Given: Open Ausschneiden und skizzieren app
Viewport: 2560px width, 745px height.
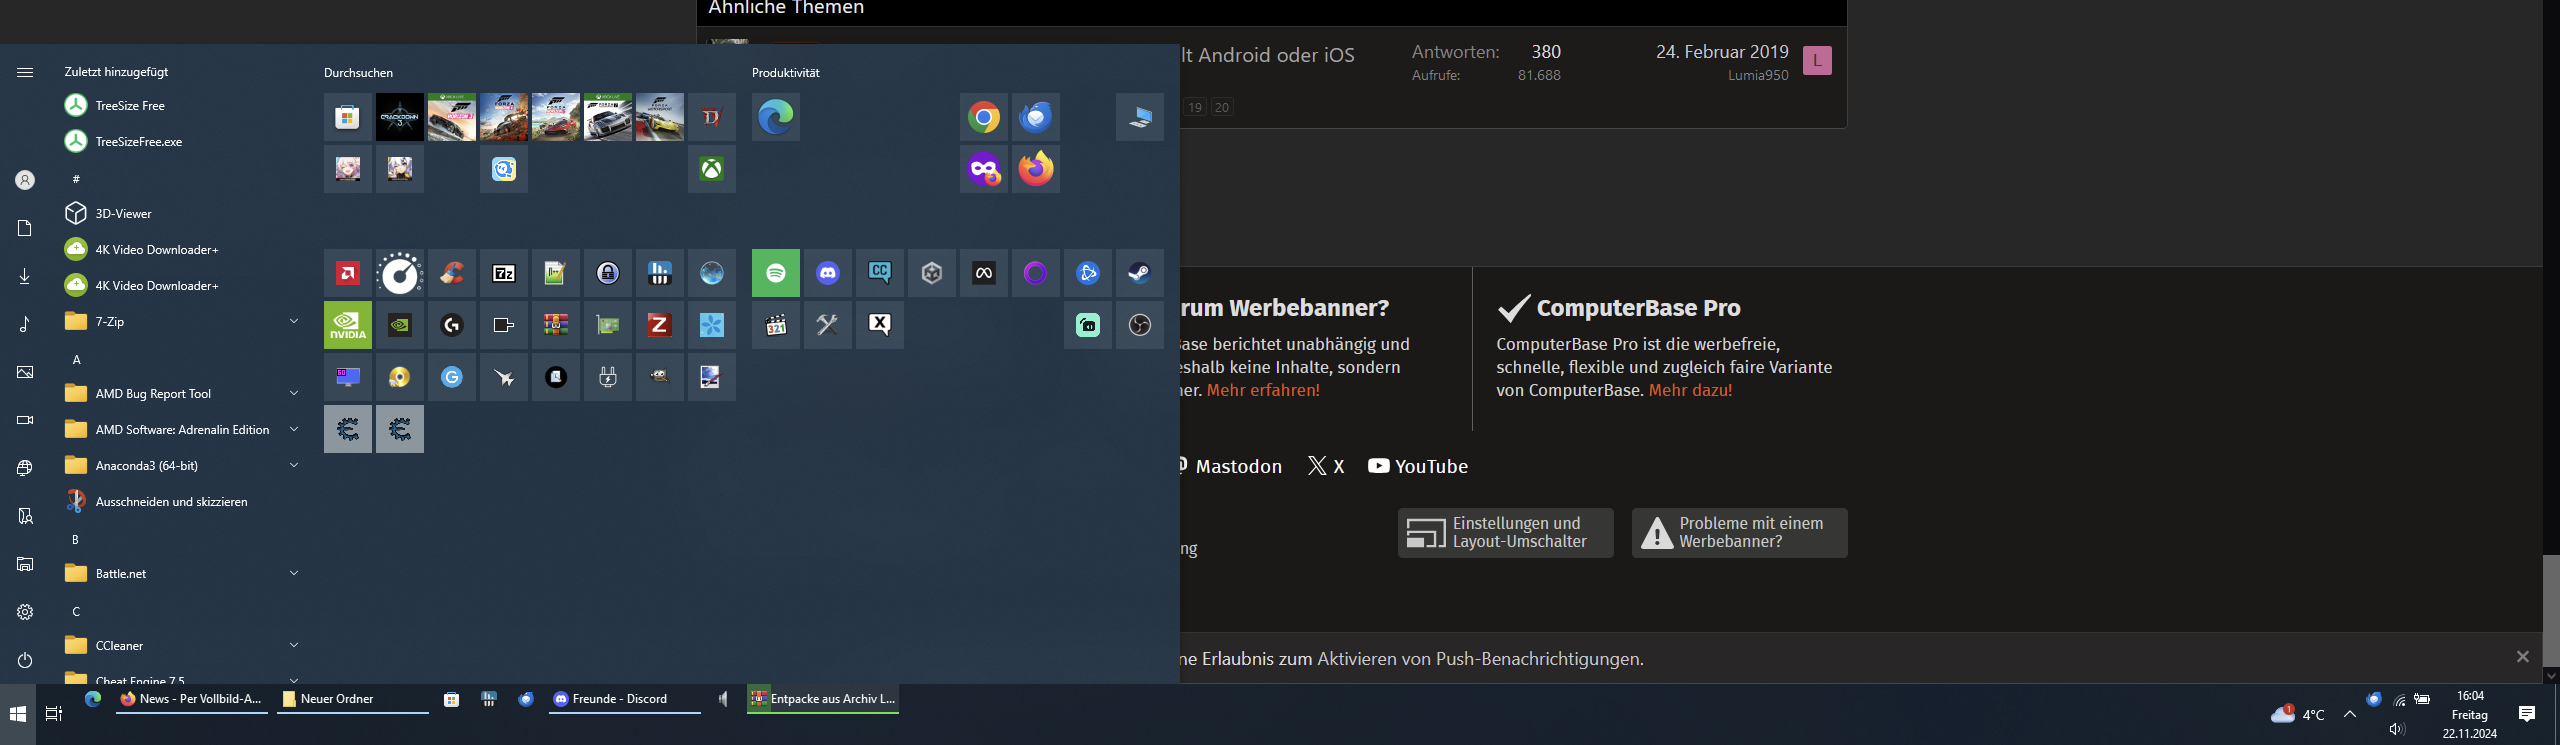Looking at the screenshot, I should (181, 501).
